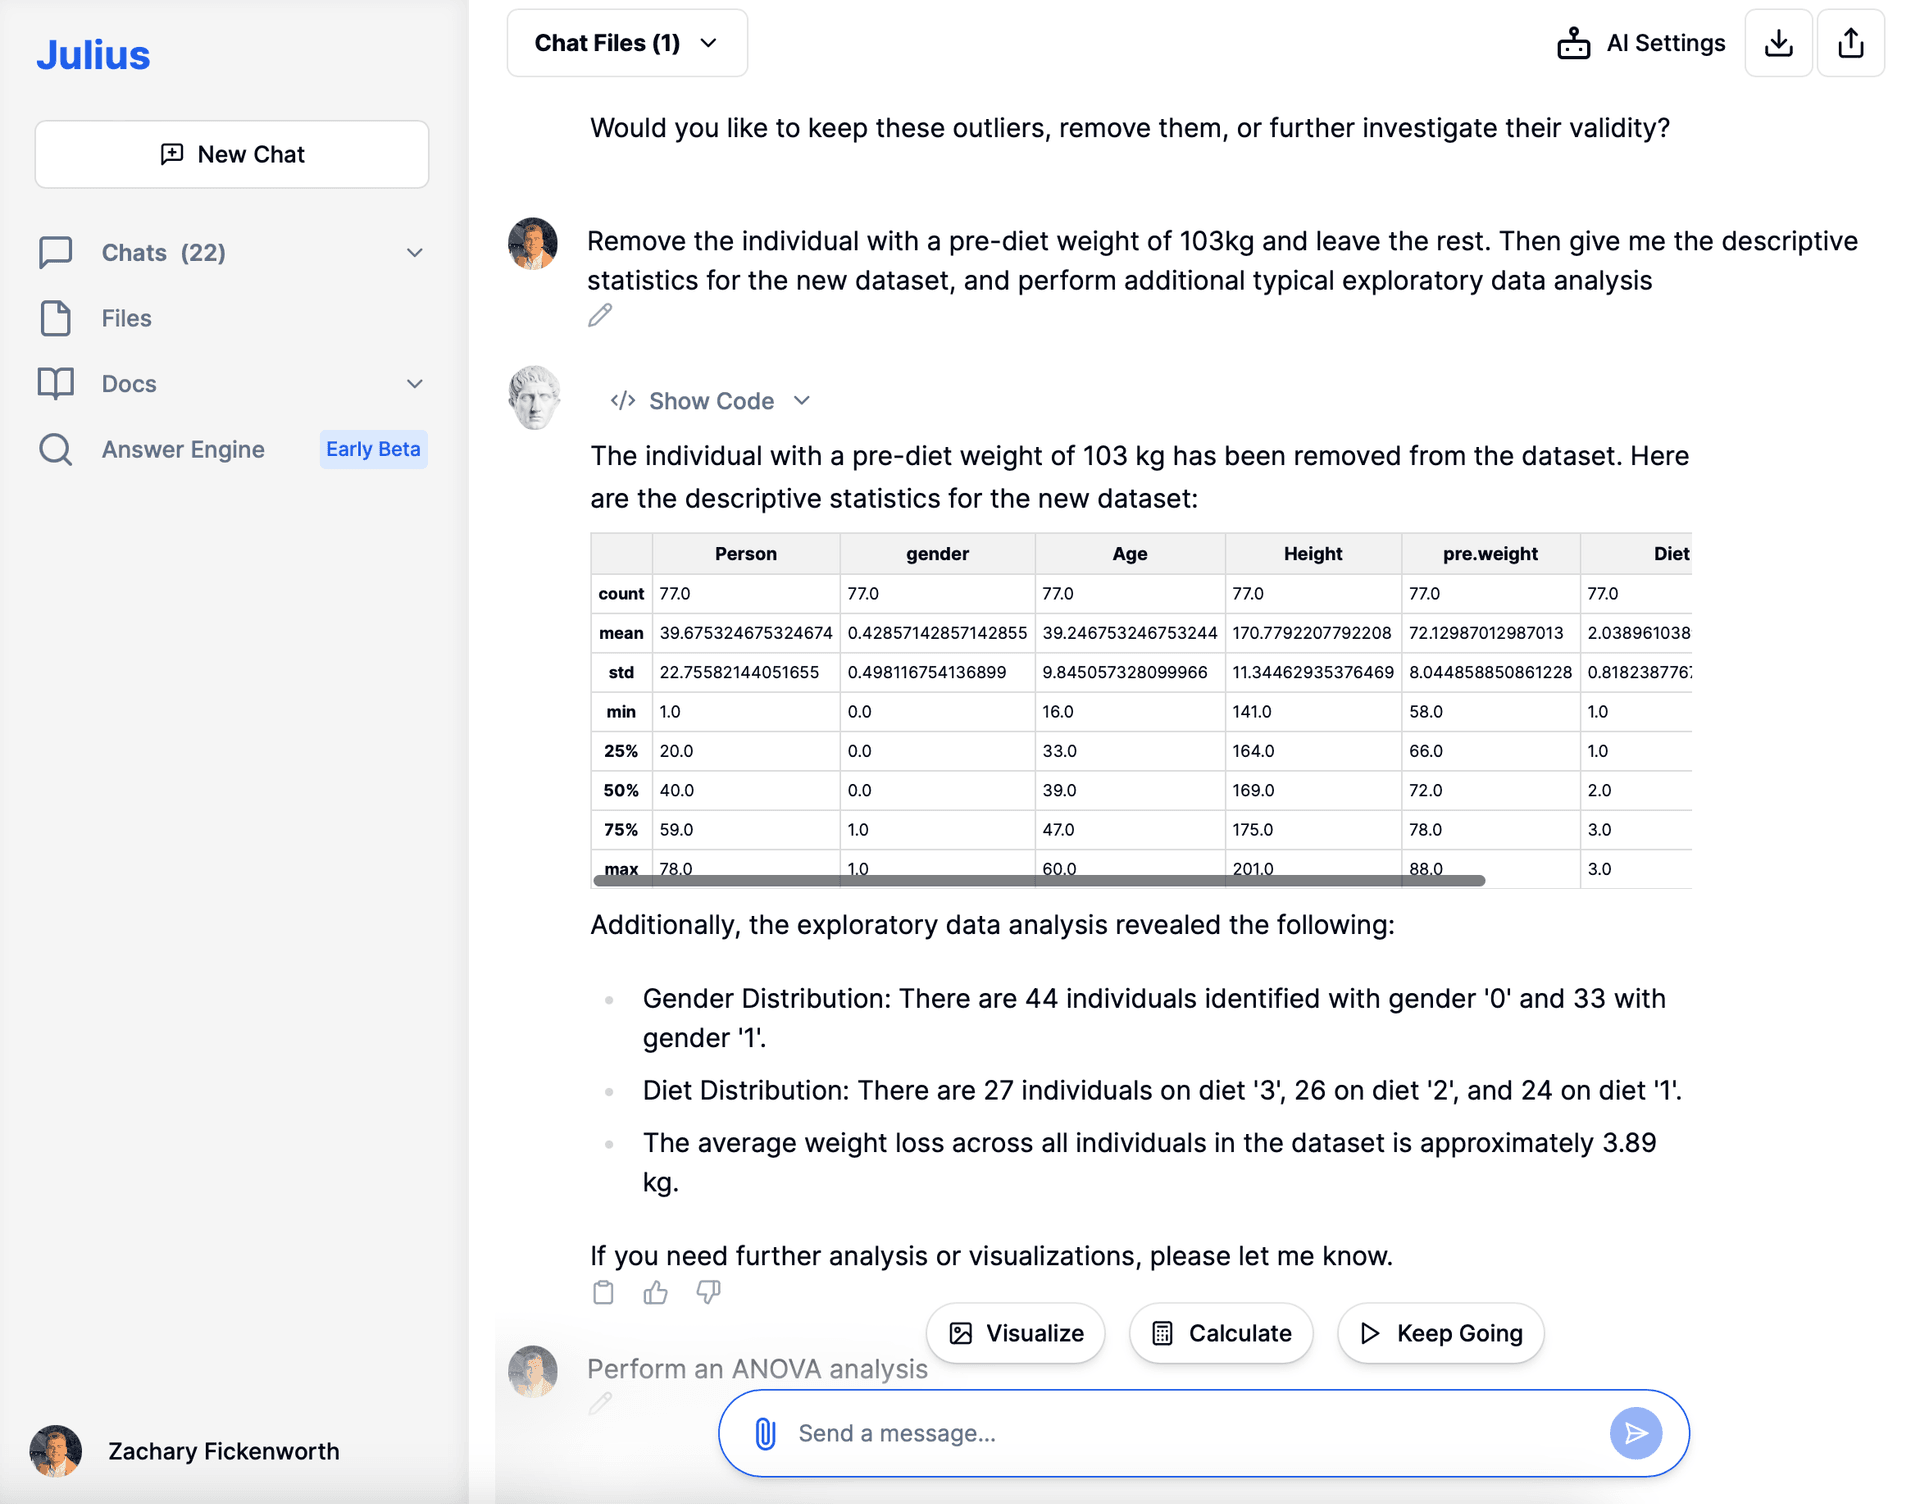Click the pre.weight column header
Screen dimensions: 1920x1504
click(1490, 554)
